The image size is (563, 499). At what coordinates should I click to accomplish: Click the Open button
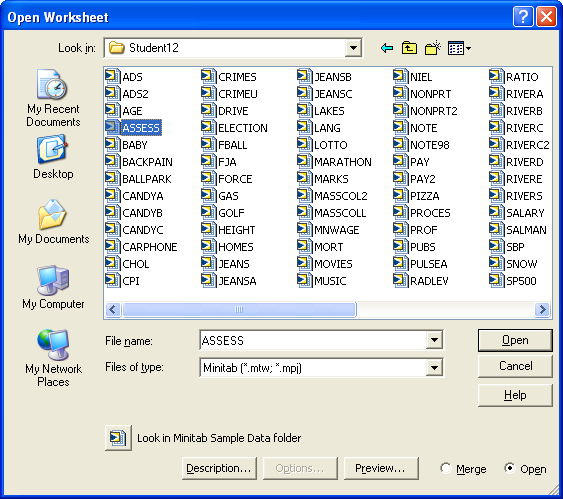click(515, 340)
